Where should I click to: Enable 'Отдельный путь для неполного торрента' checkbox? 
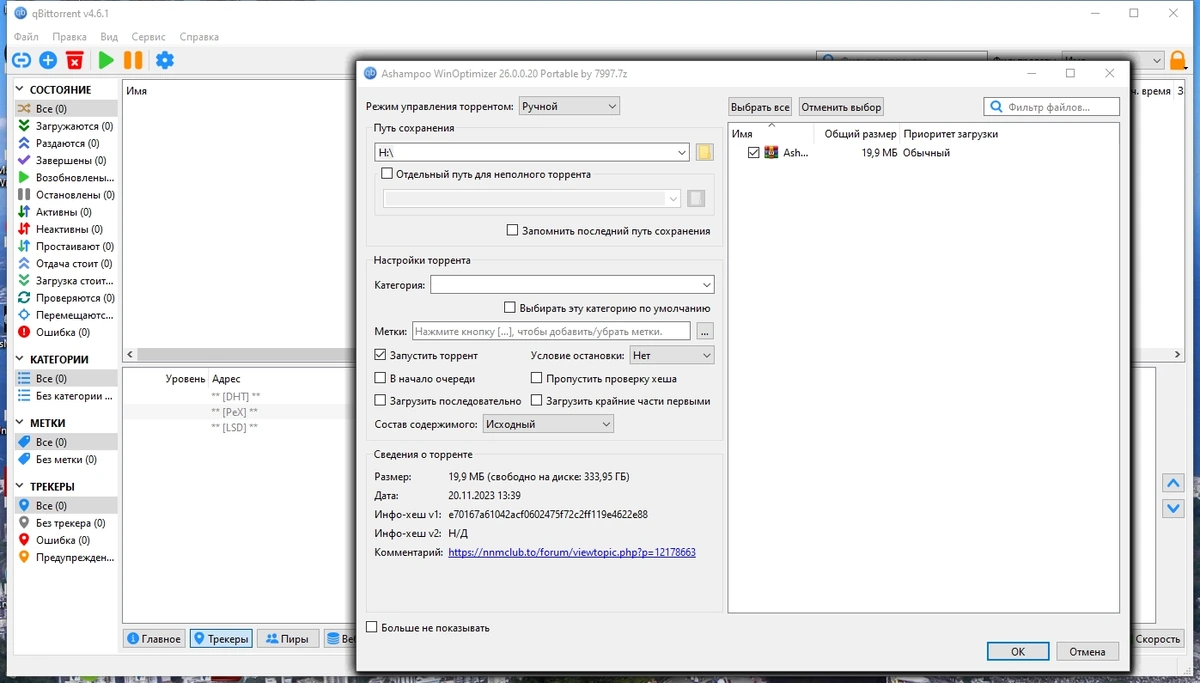point(388,174)
